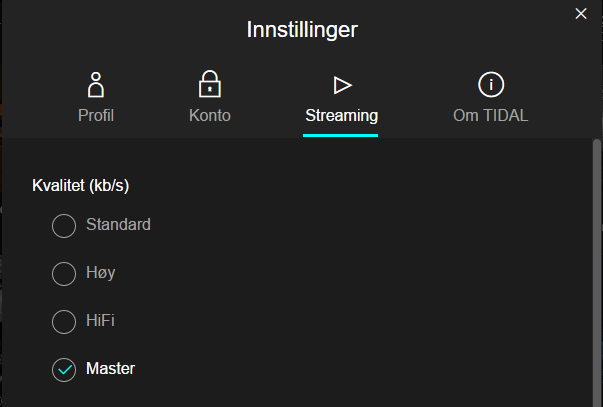This screenshot has height=407, width=603.
Task: Click the Konto padlock icon
Action: pos(210,84)
